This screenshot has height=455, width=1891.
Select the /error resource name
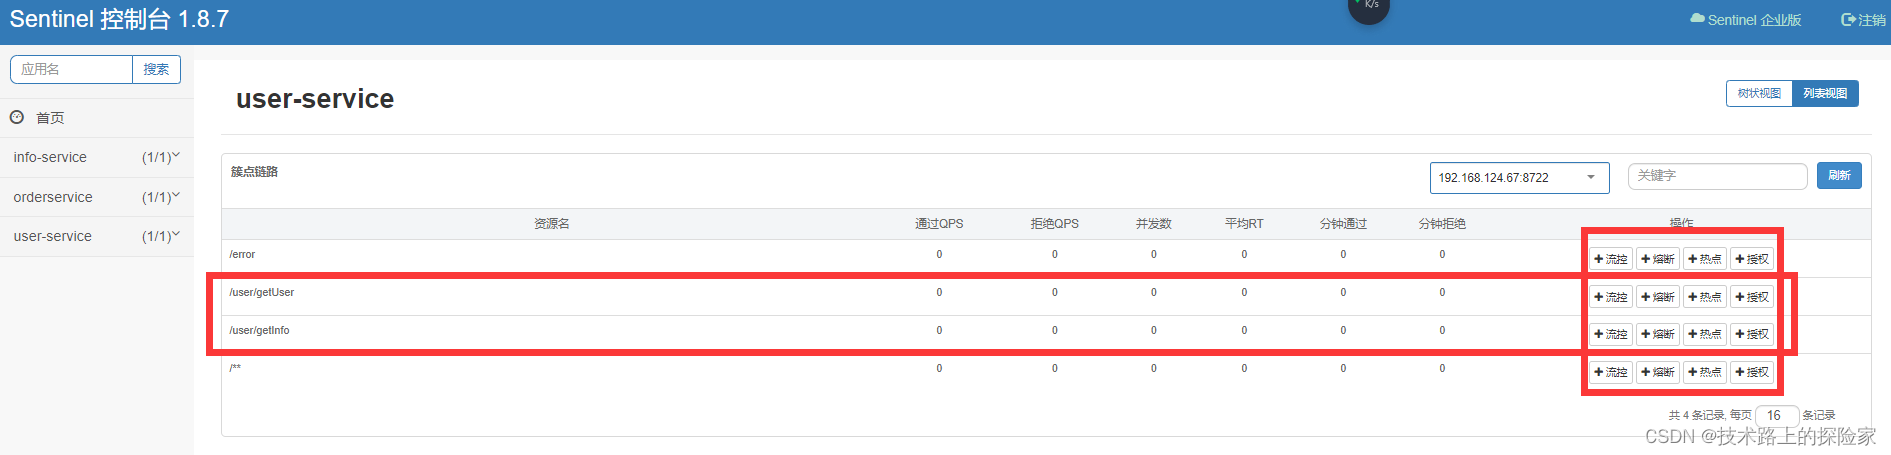[242, 254]
